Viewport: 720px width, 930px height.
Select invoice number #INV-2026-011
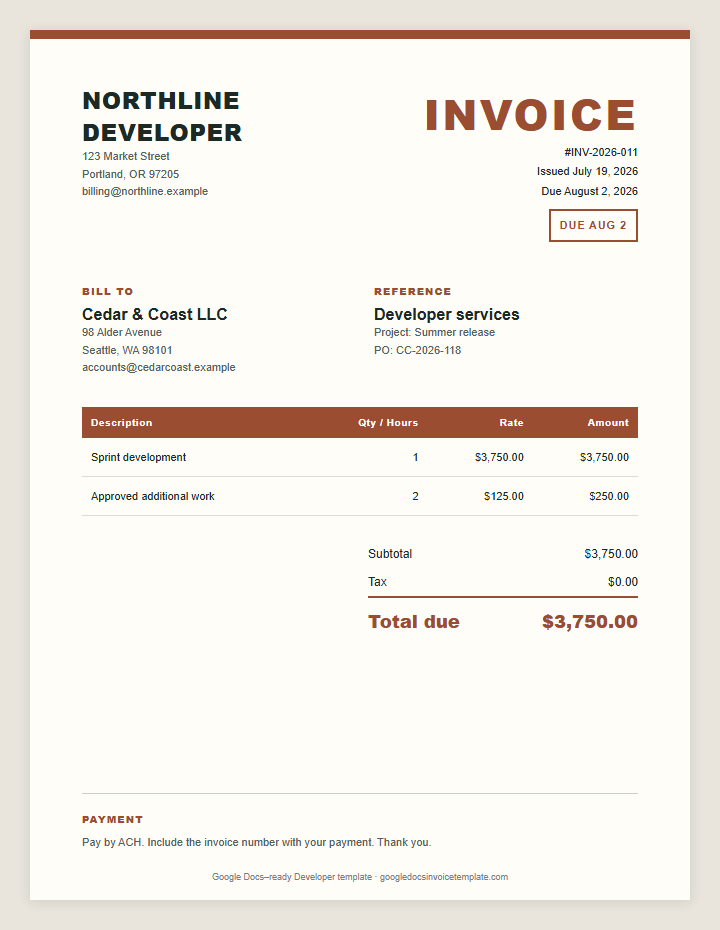tap(601, 152)
